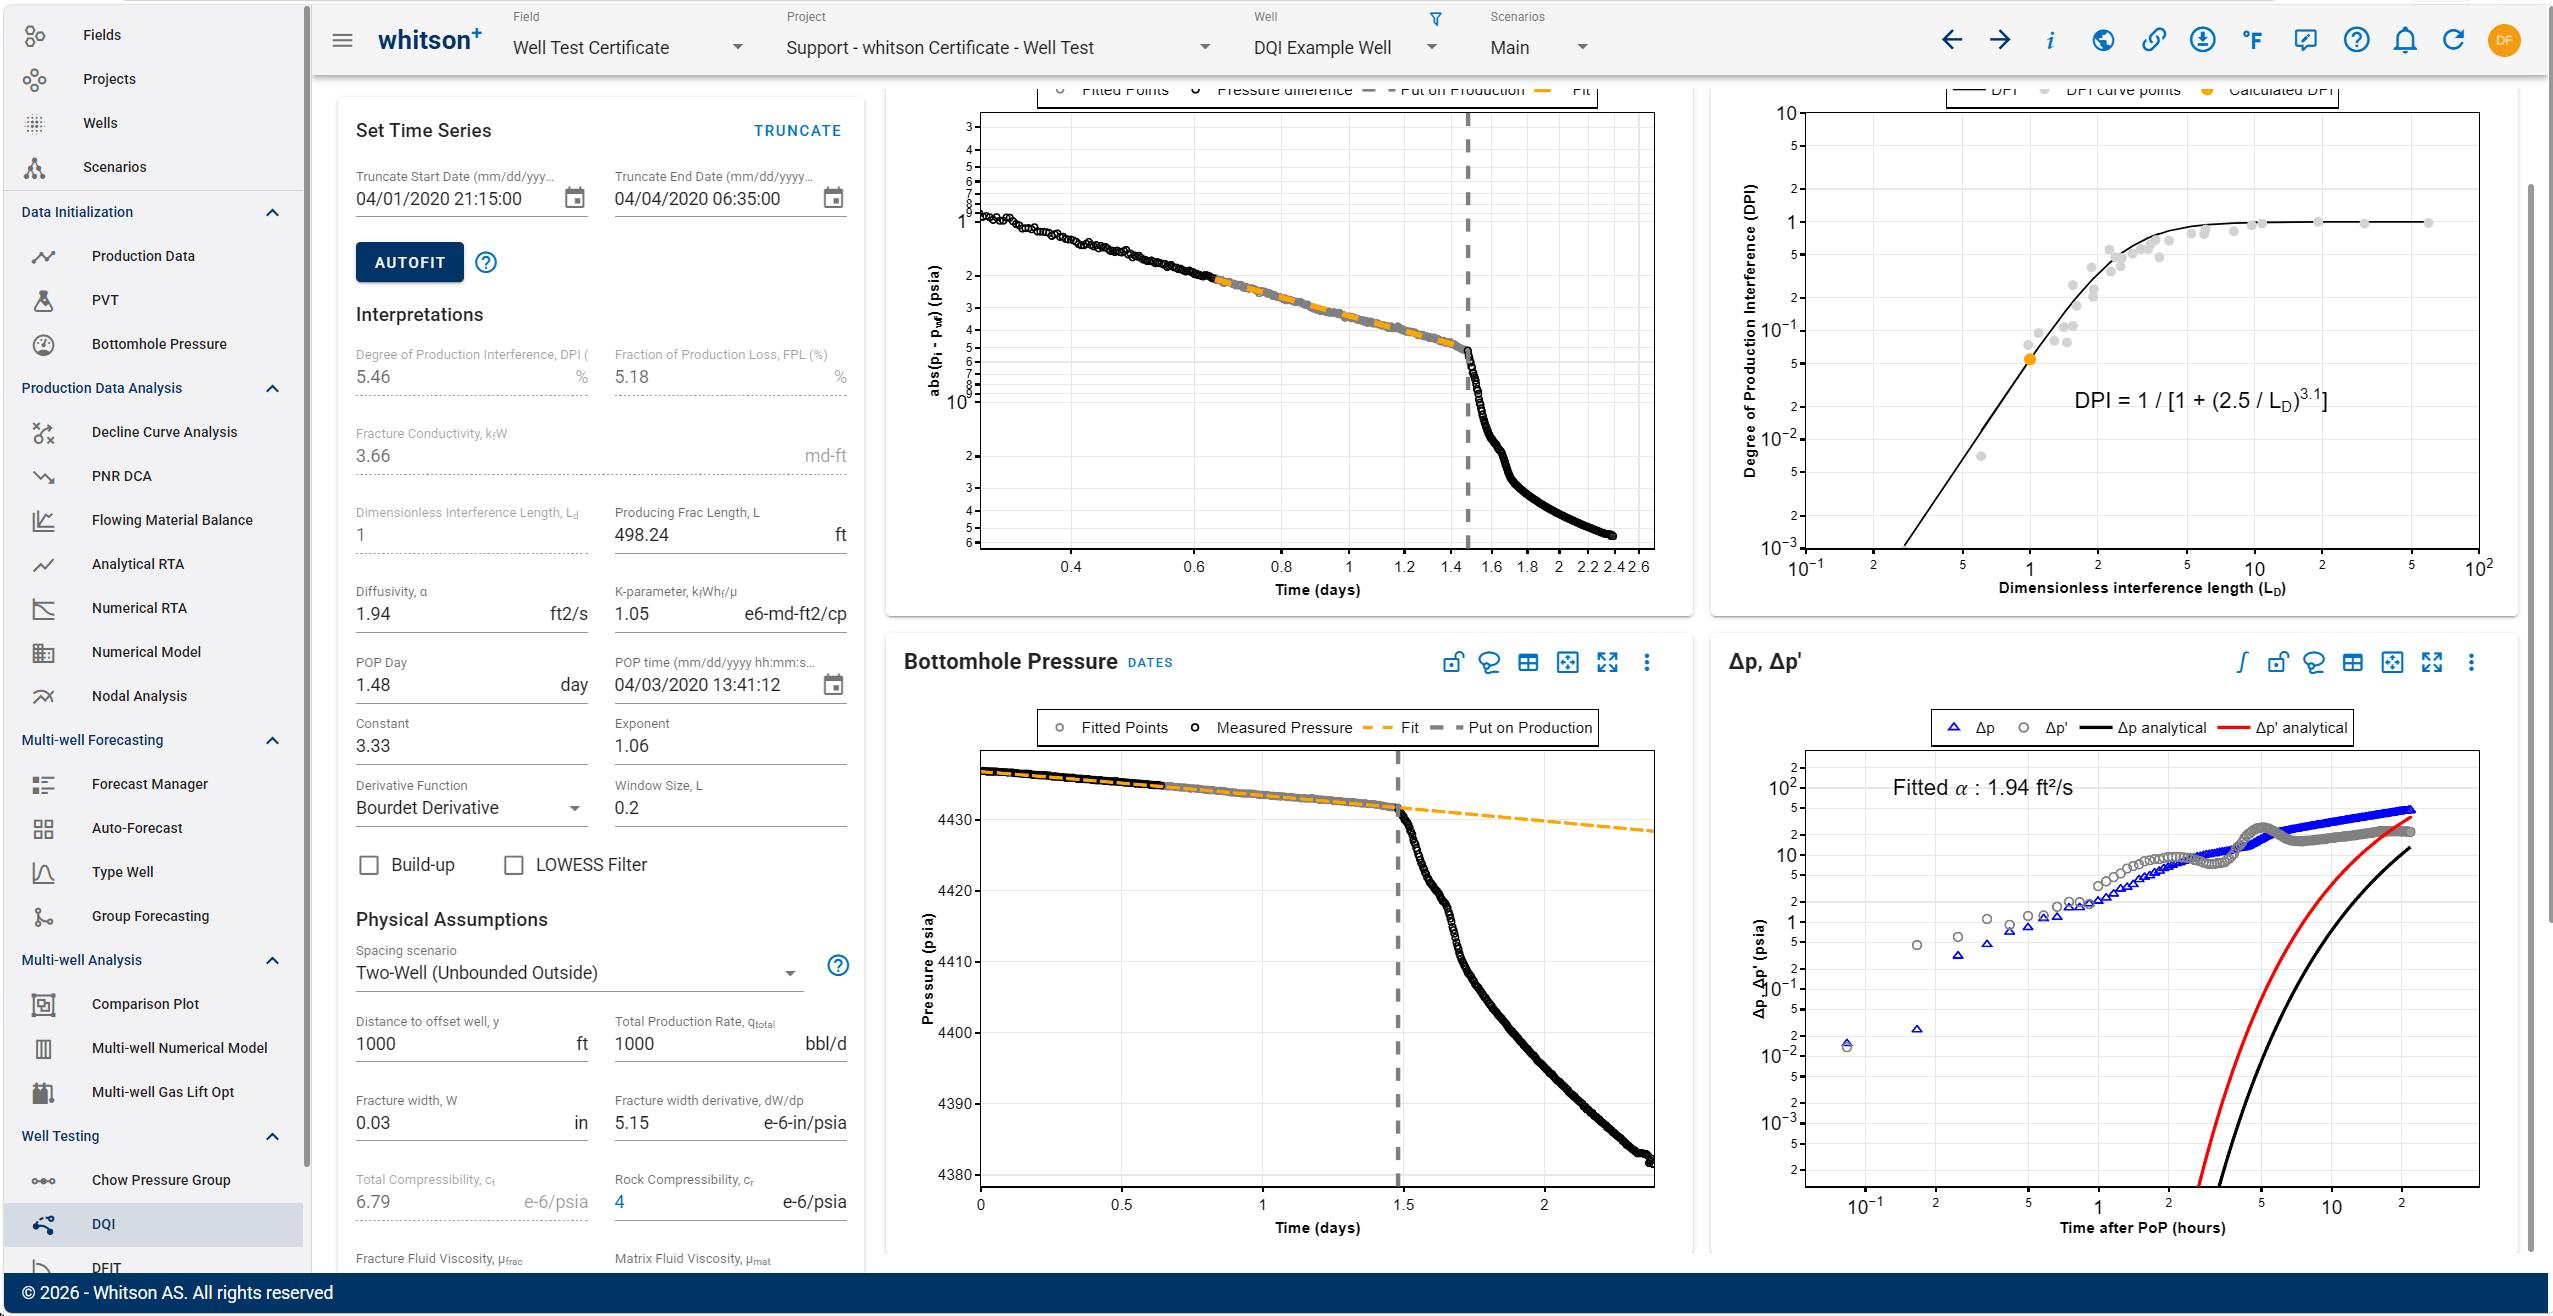Toggle Measured Pressure legend entry
The image size is (2553, 1316).
coord(1271,728)
